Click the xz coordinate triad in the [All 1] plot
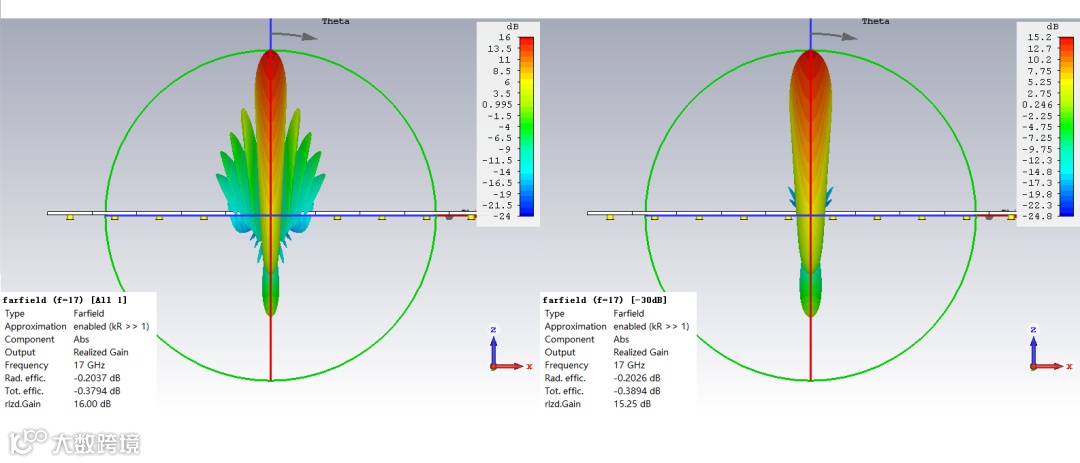This screenshot has height=463, width=1080. coord(508,349)
